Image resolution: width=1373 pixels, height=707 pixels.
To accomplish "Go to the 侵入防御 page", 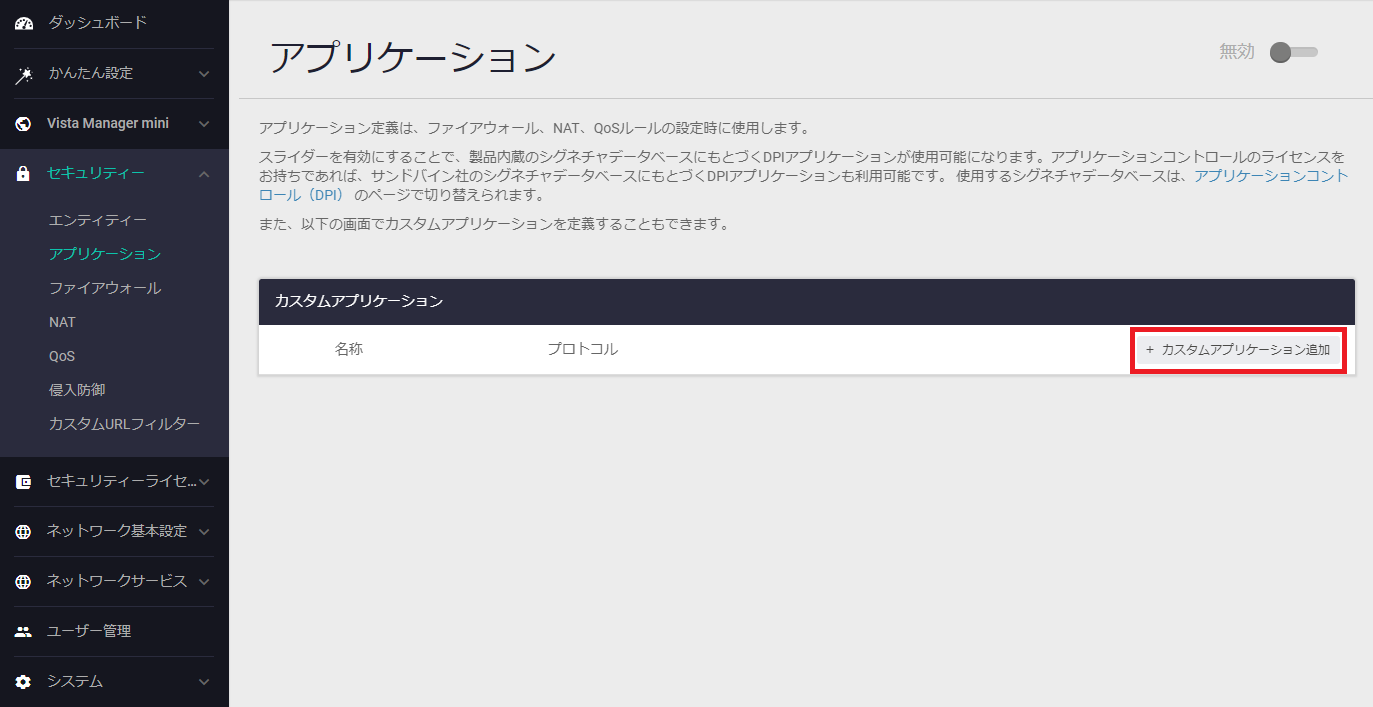I will 77,390.
